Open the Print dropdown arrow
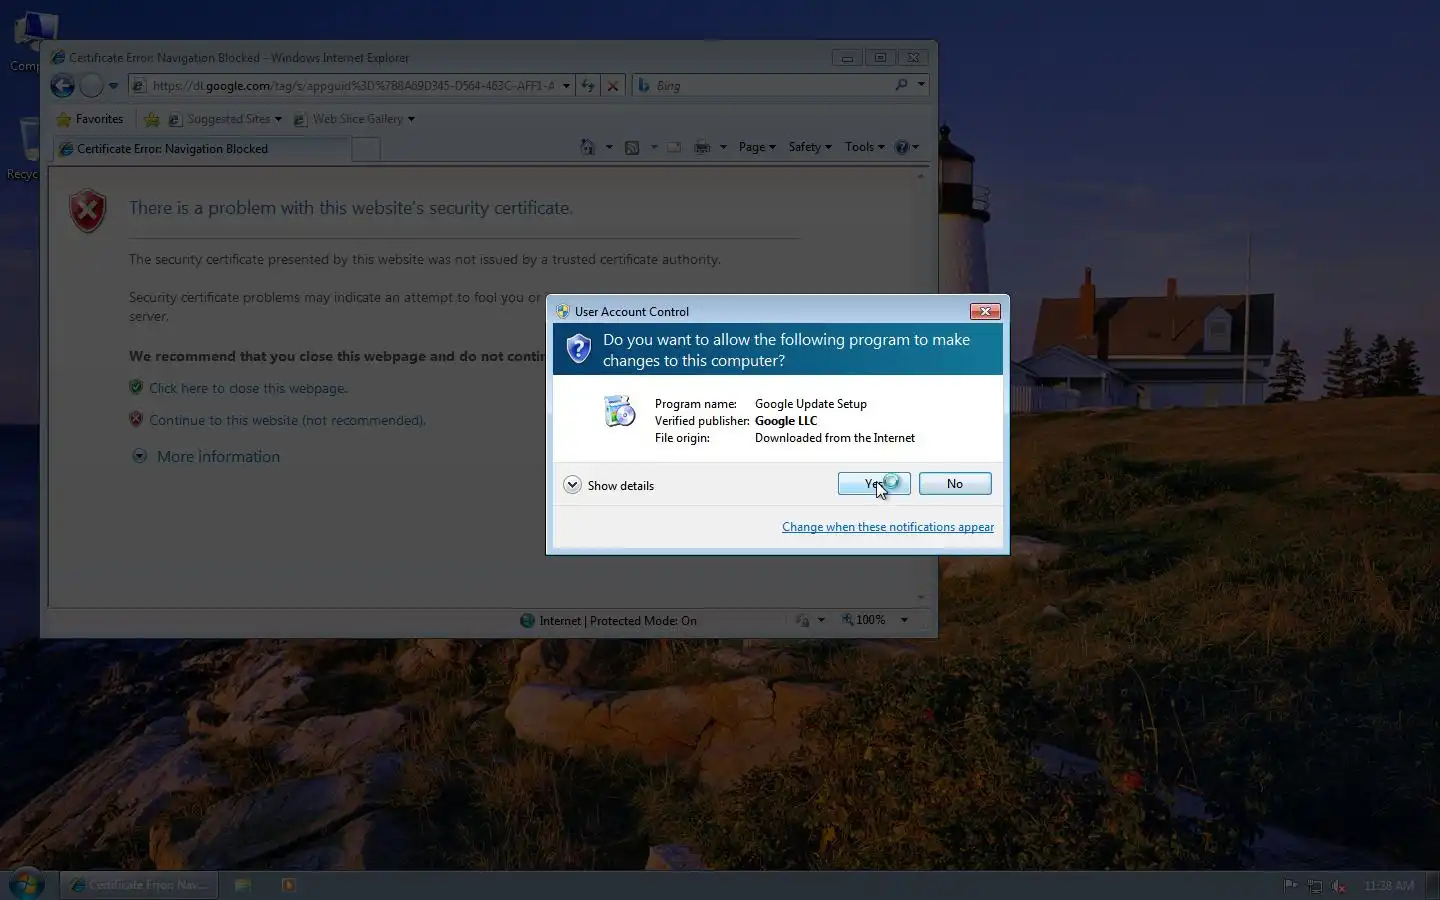This screenshot has width=1440, height=900. click(723, 147)
